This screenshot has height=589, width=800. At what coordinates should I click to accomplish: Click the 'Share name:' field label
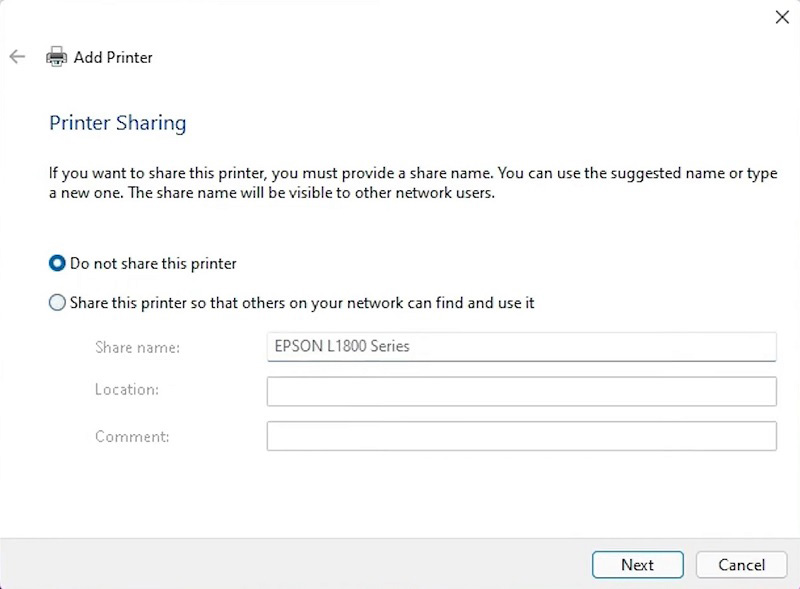[137, 348]
